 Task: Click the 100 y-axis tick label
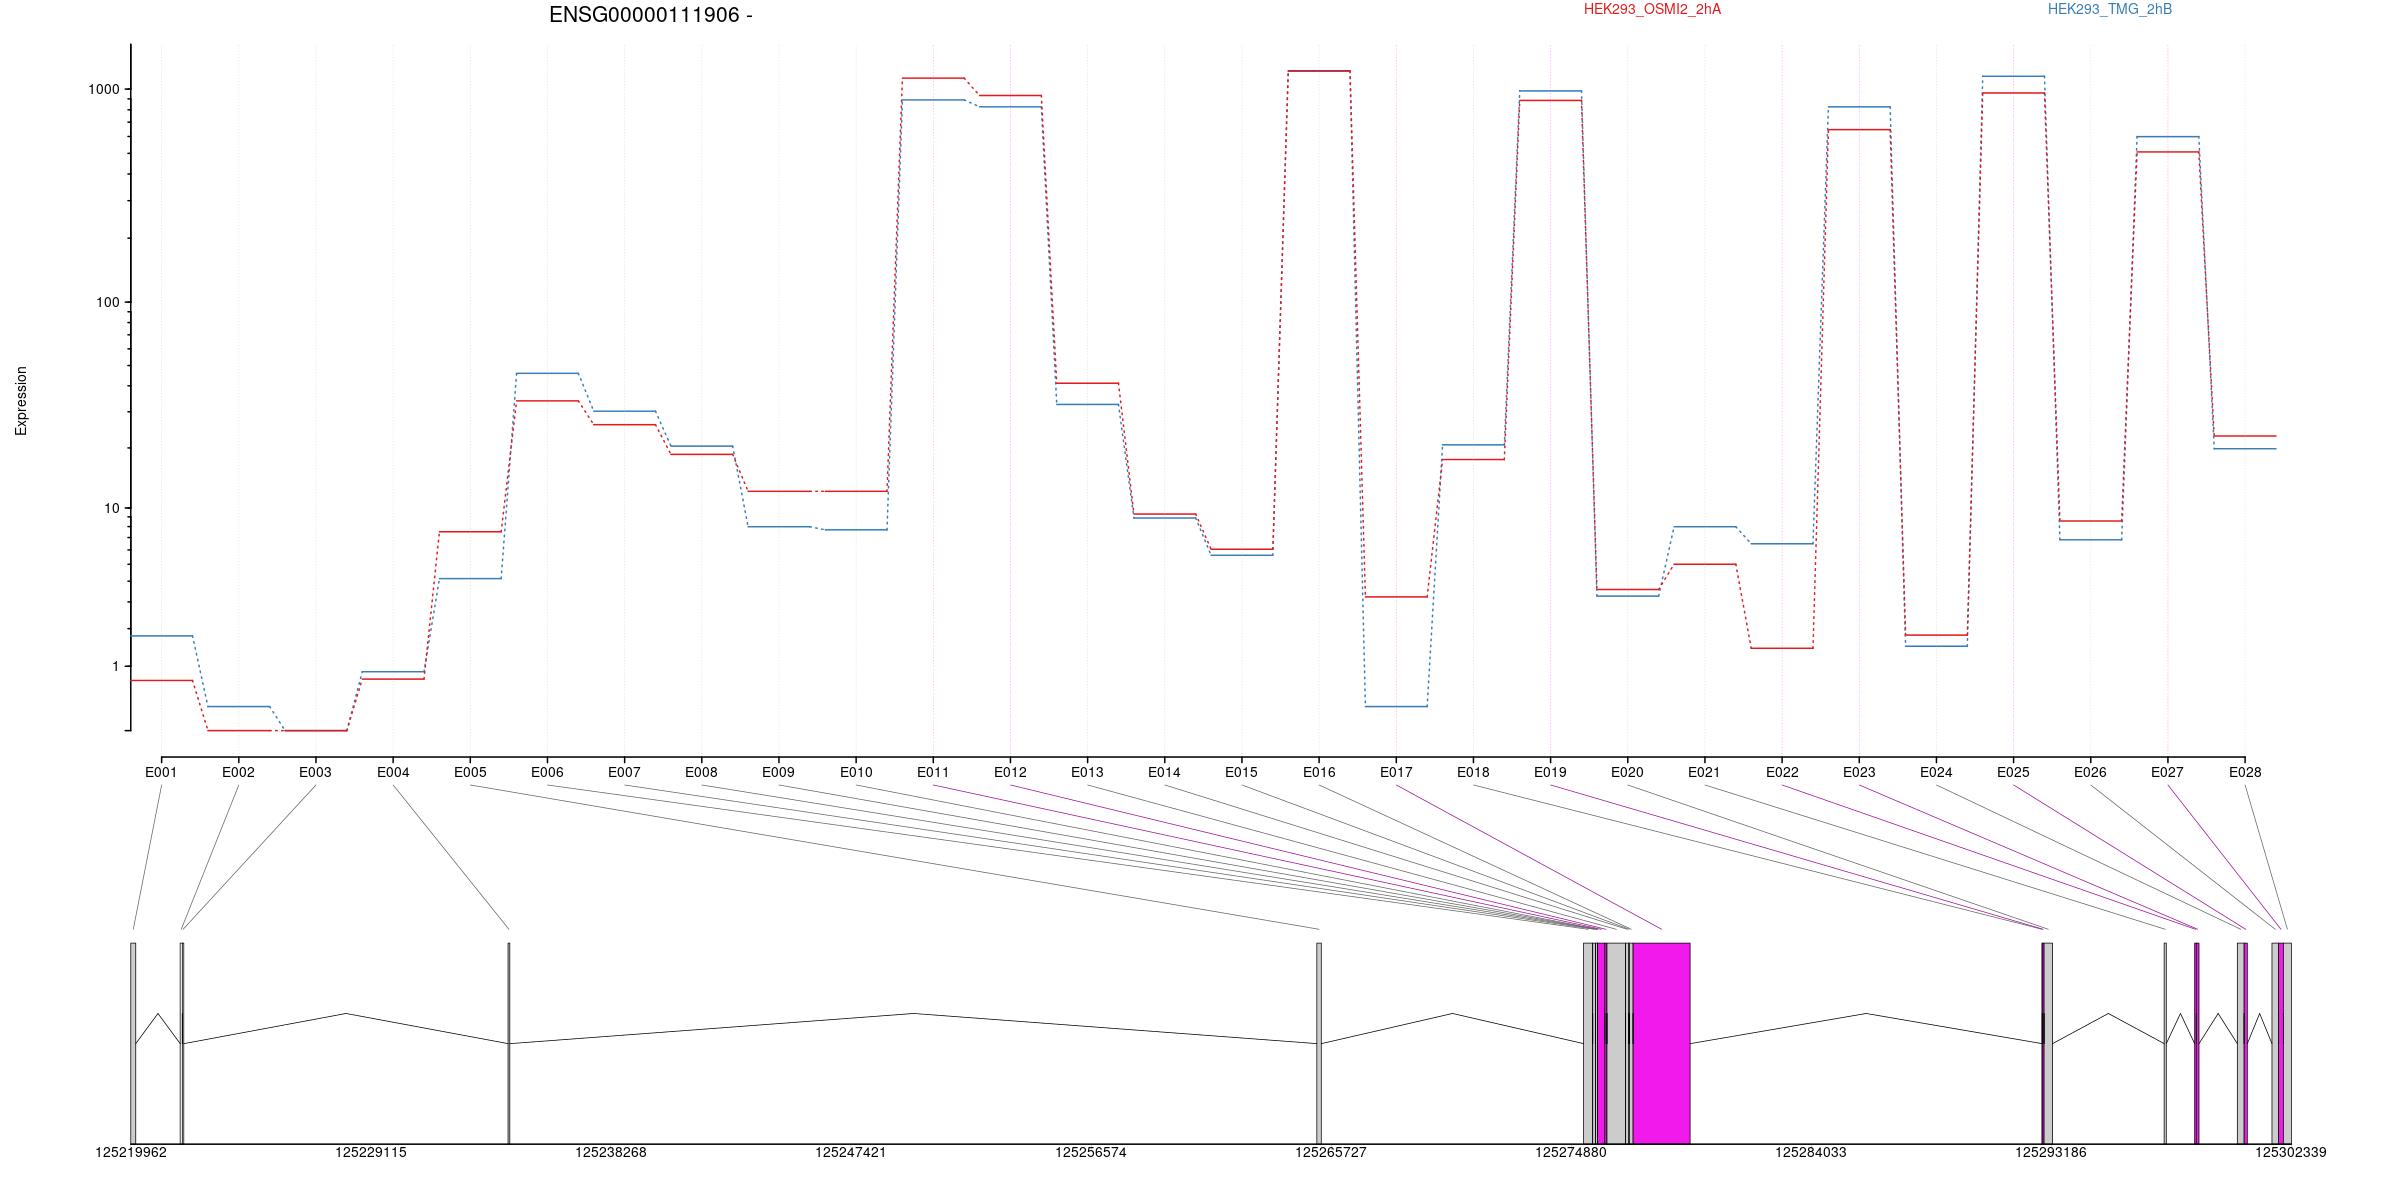coord(108,302)
